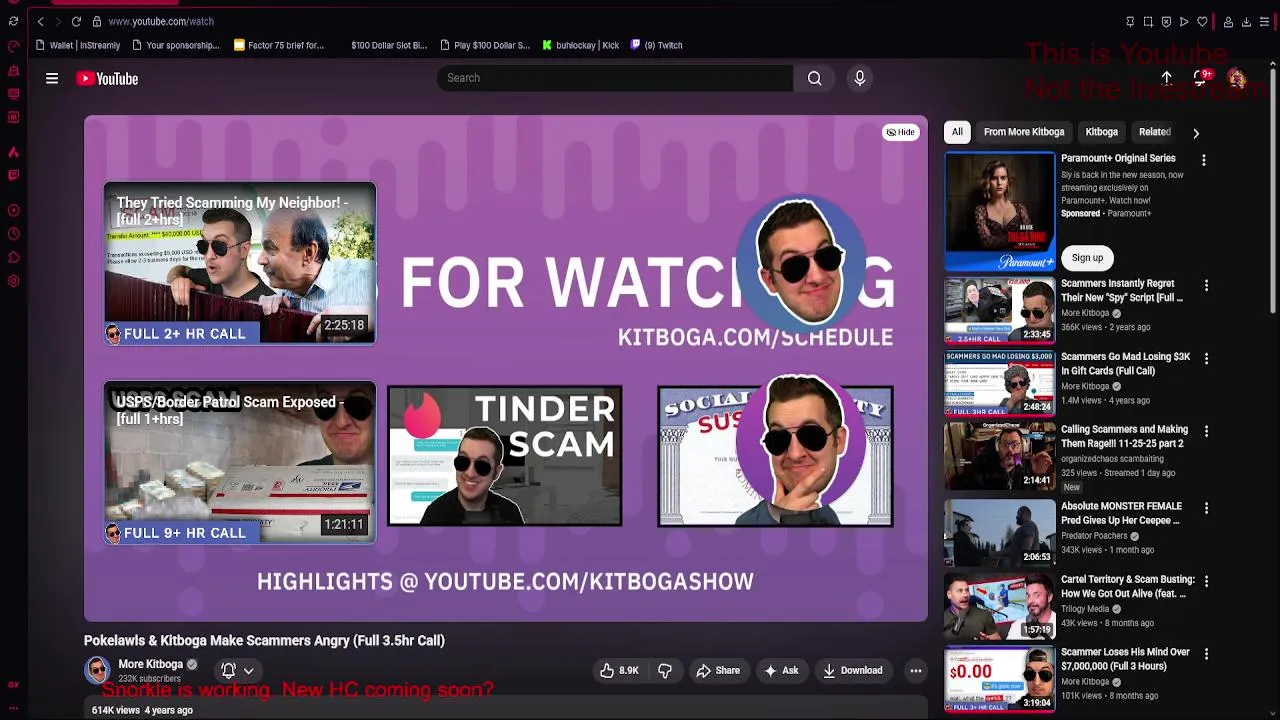This screenshot has height=720, width=1280.
Task: Open the More Kitboga channel name
Action: [x=150, y=664]
